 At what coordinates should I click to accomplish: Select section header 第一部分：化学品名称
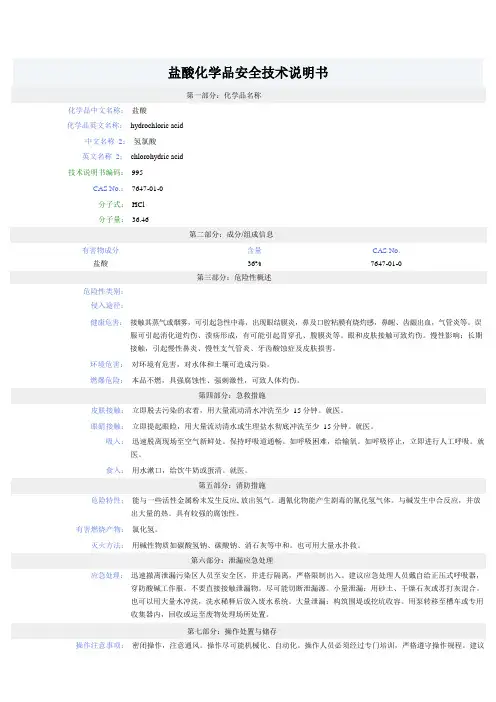point(224,95)
